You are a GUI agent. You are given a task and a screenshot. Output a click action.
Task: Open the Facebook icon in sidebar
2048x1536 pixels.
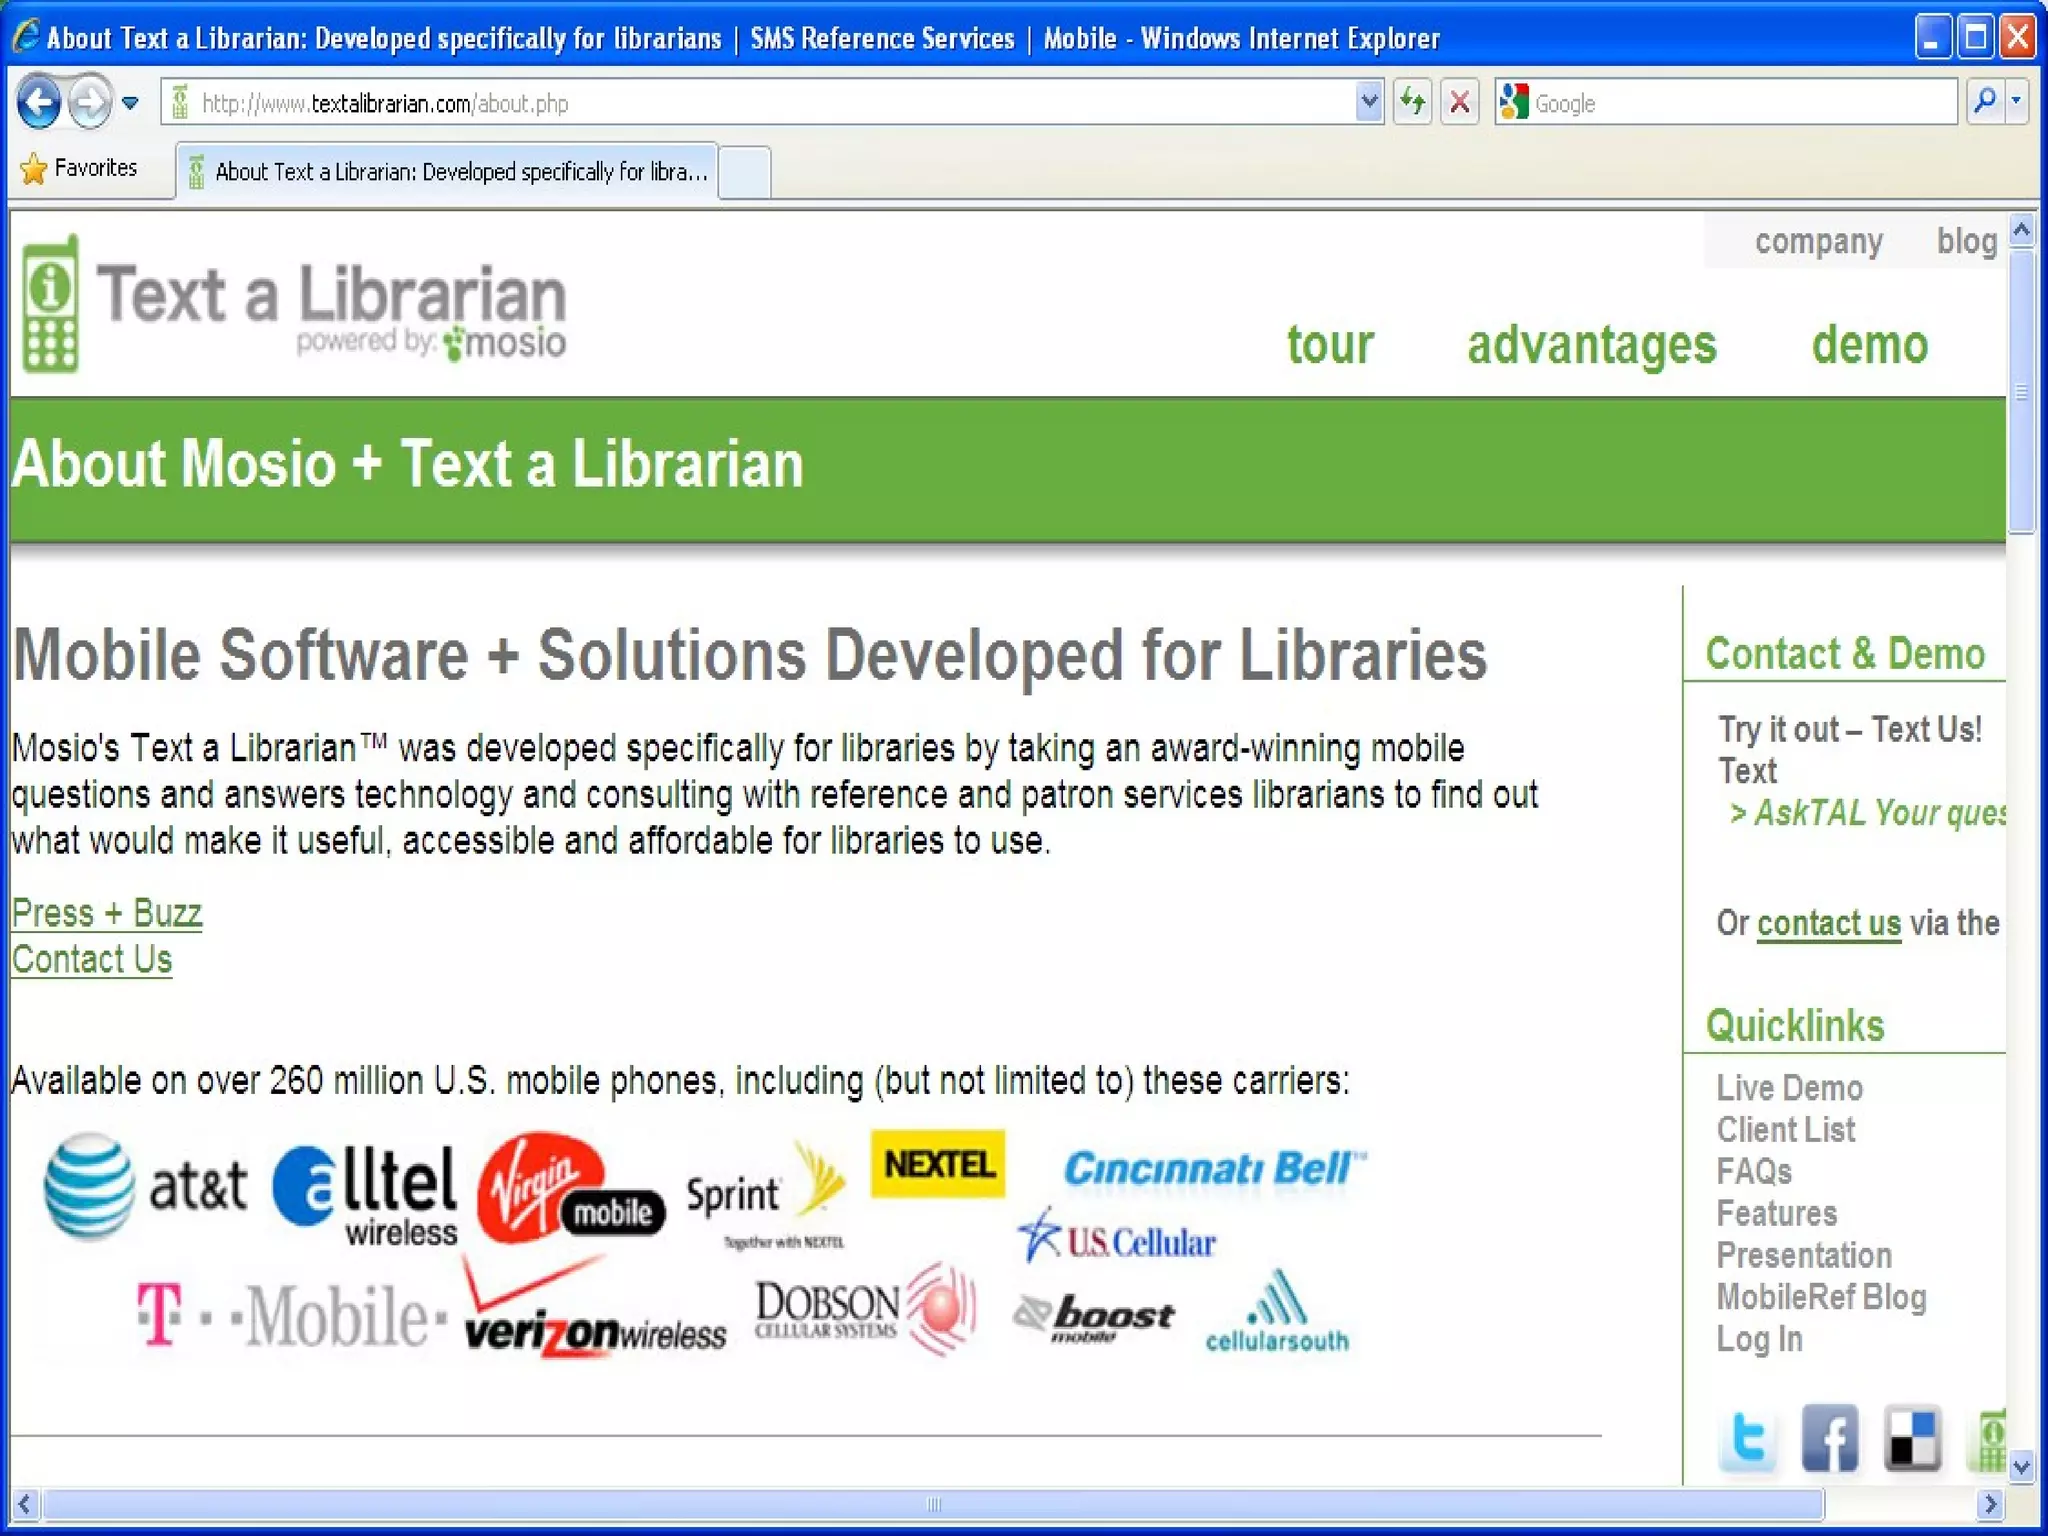click(x=1829, y=1439)
